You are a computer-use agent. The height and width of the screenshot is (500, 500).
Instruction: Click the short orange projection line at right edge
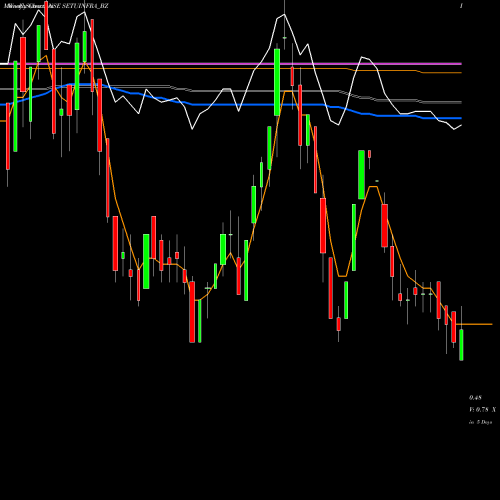coord(474,324)
